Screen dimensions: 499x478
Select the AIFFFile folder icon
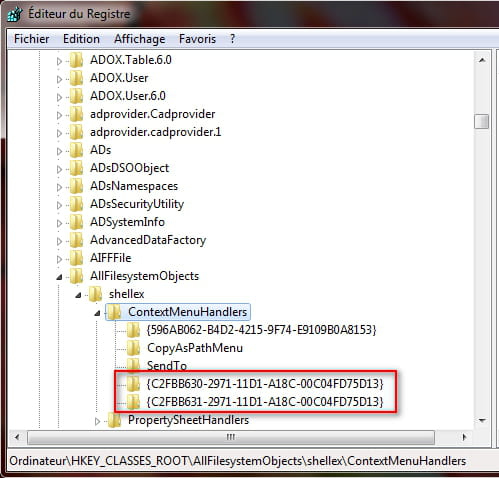[x=77, y=258]
